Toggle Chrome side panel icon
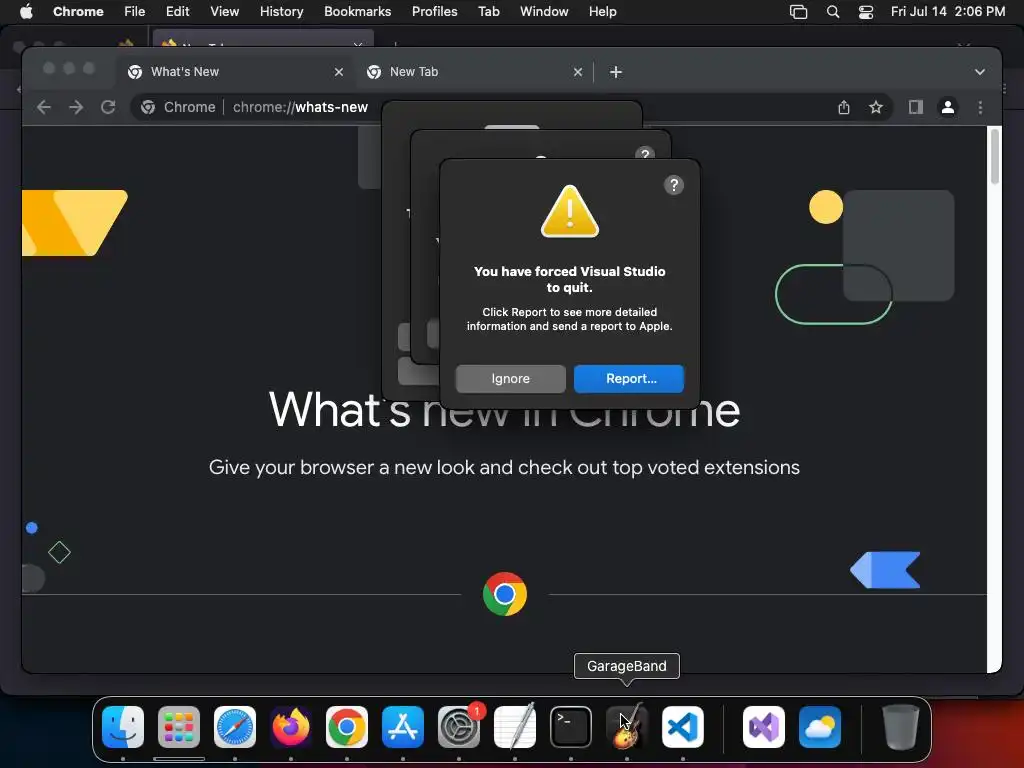Image resolution: width=1024 pixels, height=768 pixels. click(x=916, y=107)
